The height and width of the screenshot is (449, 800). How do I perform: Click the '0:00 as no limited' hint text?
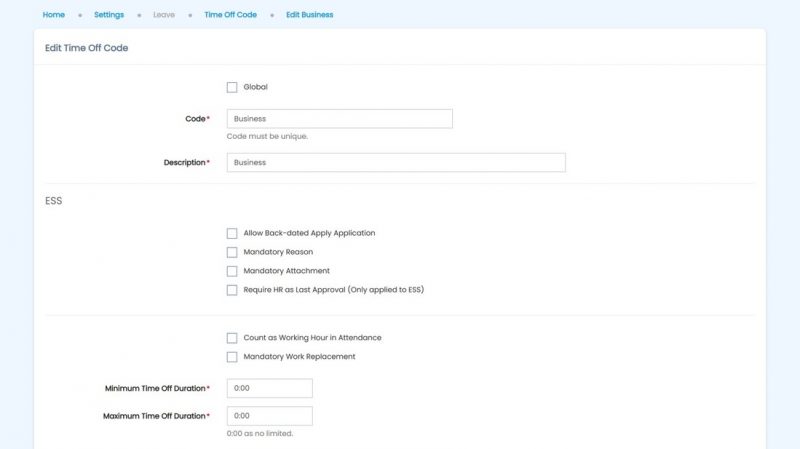pyautogui.click(x=260, y=434)
